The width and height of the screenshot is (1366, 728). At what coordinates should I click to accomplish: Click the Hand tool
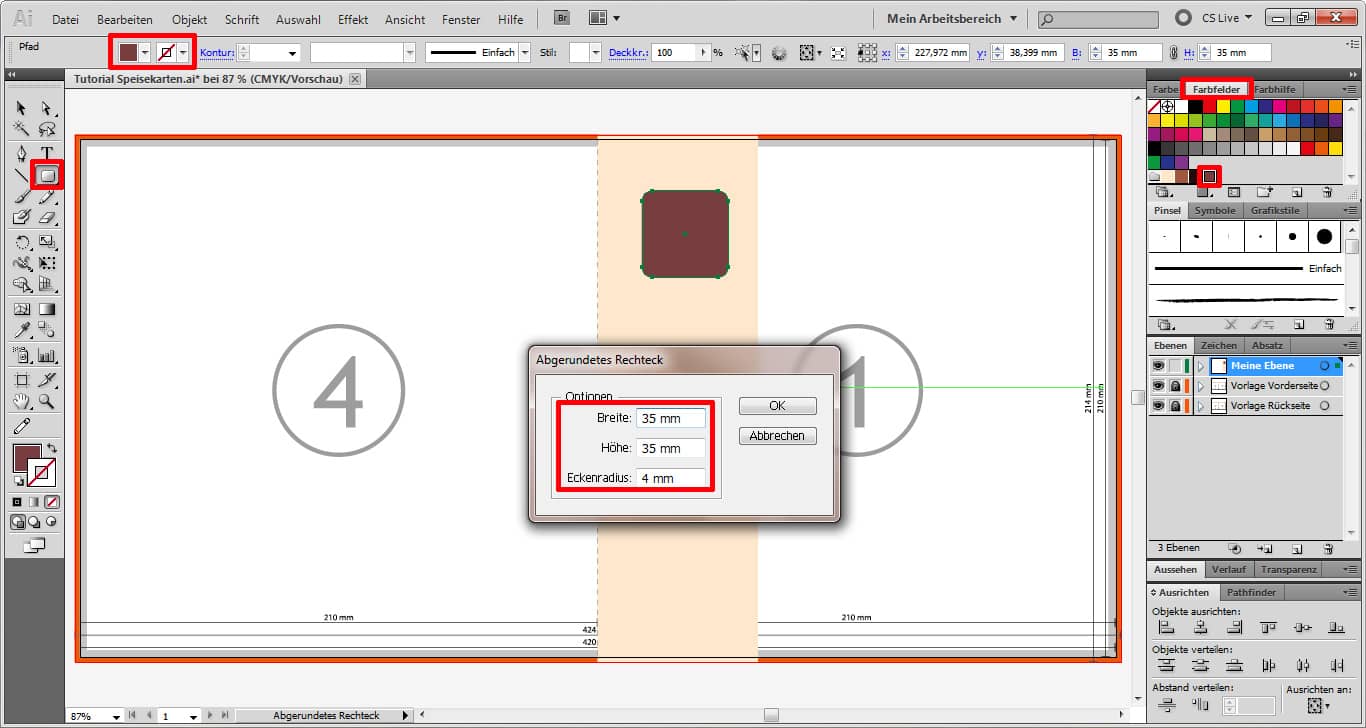click(x=22, y=402)
